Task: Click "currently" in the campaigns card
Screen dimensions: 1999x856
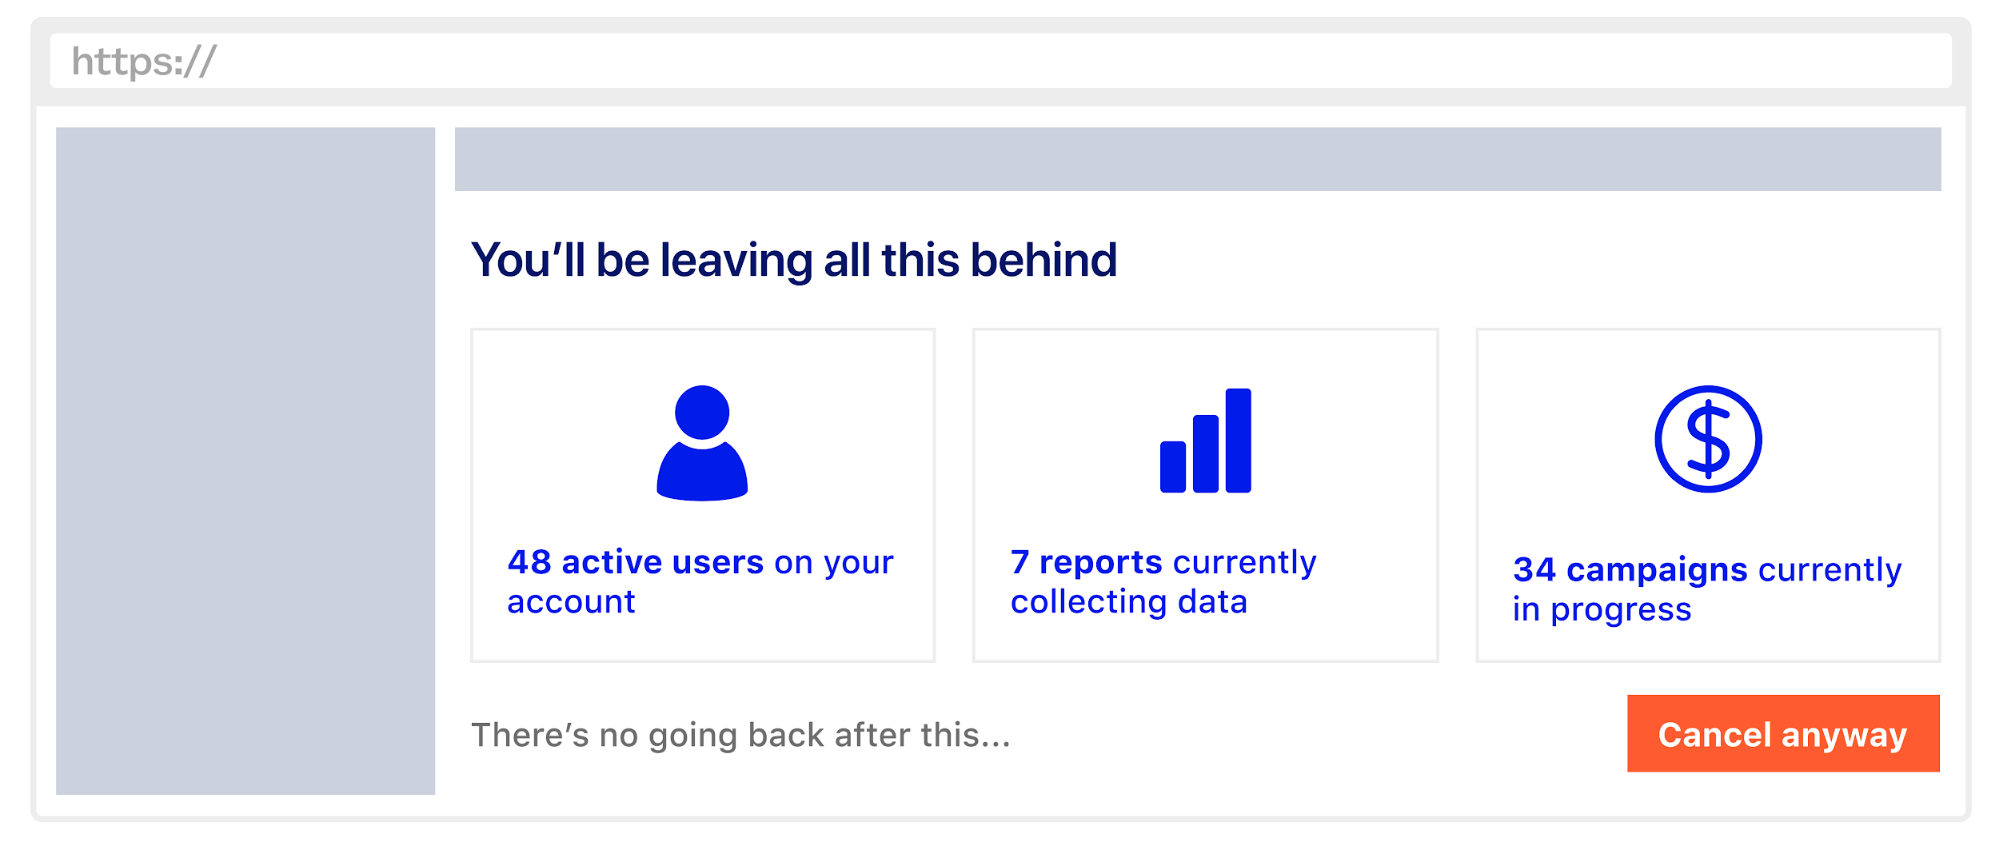Action: click(x=1829, y=569)
